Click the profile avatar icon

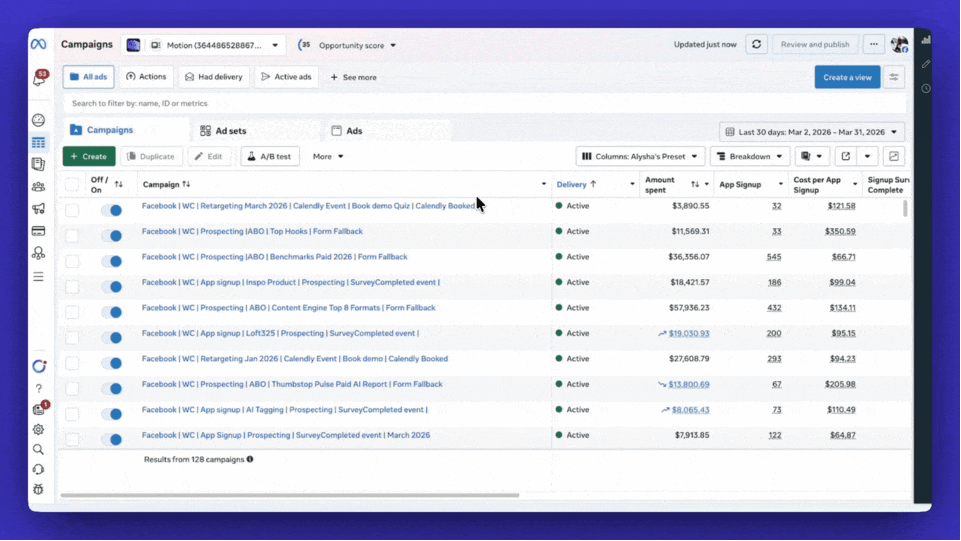point(900,44)
